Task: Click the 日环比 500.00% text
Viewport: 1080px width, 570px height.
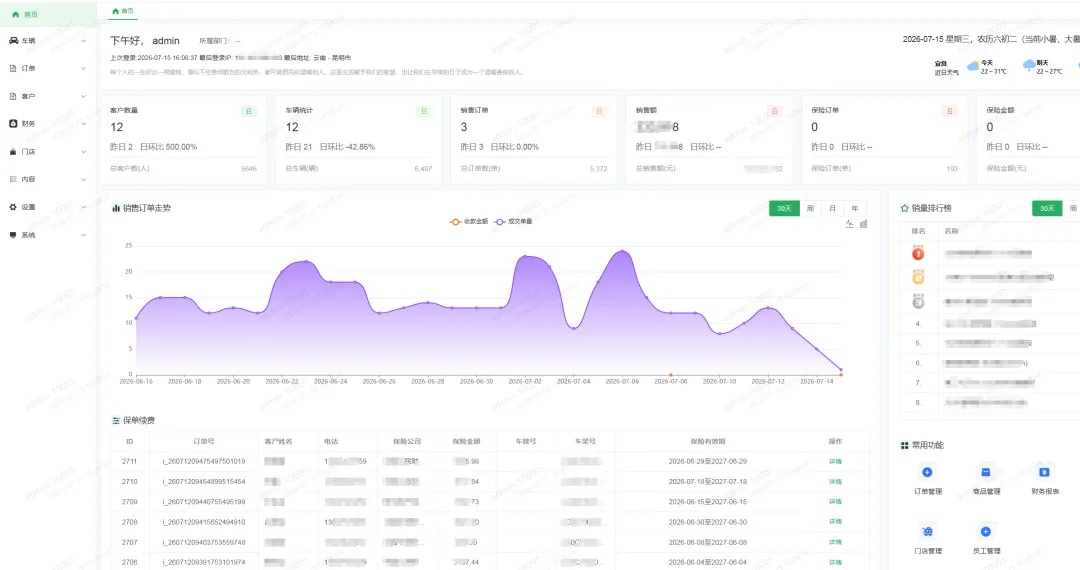Action: 168,147
